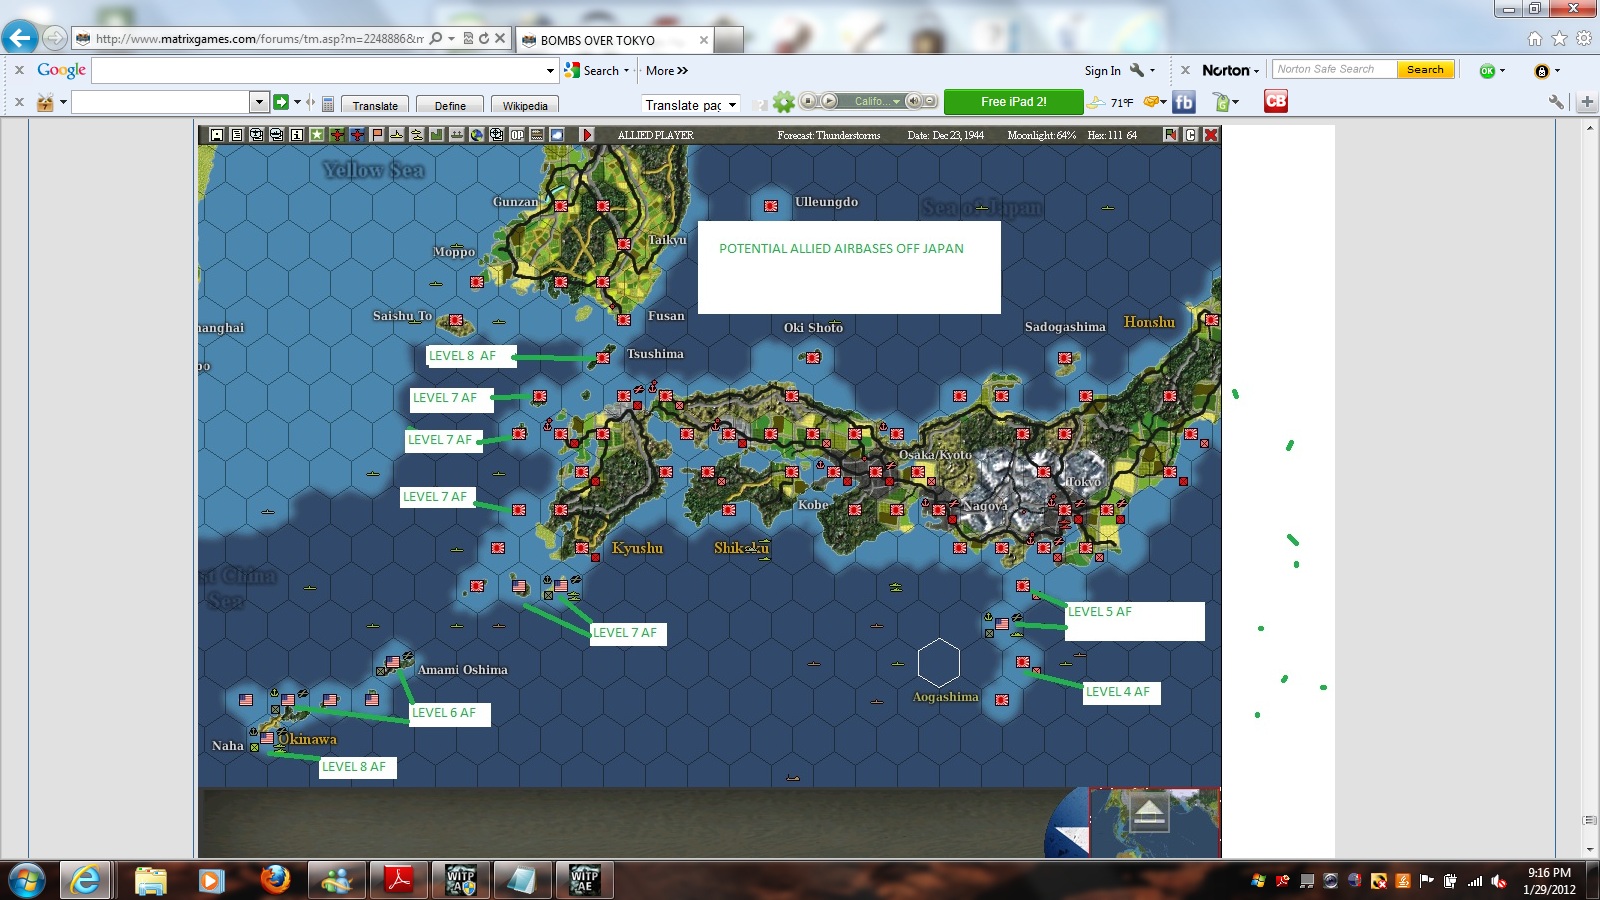Click the cloud weather icon in game toolbar

coord(557,135)
